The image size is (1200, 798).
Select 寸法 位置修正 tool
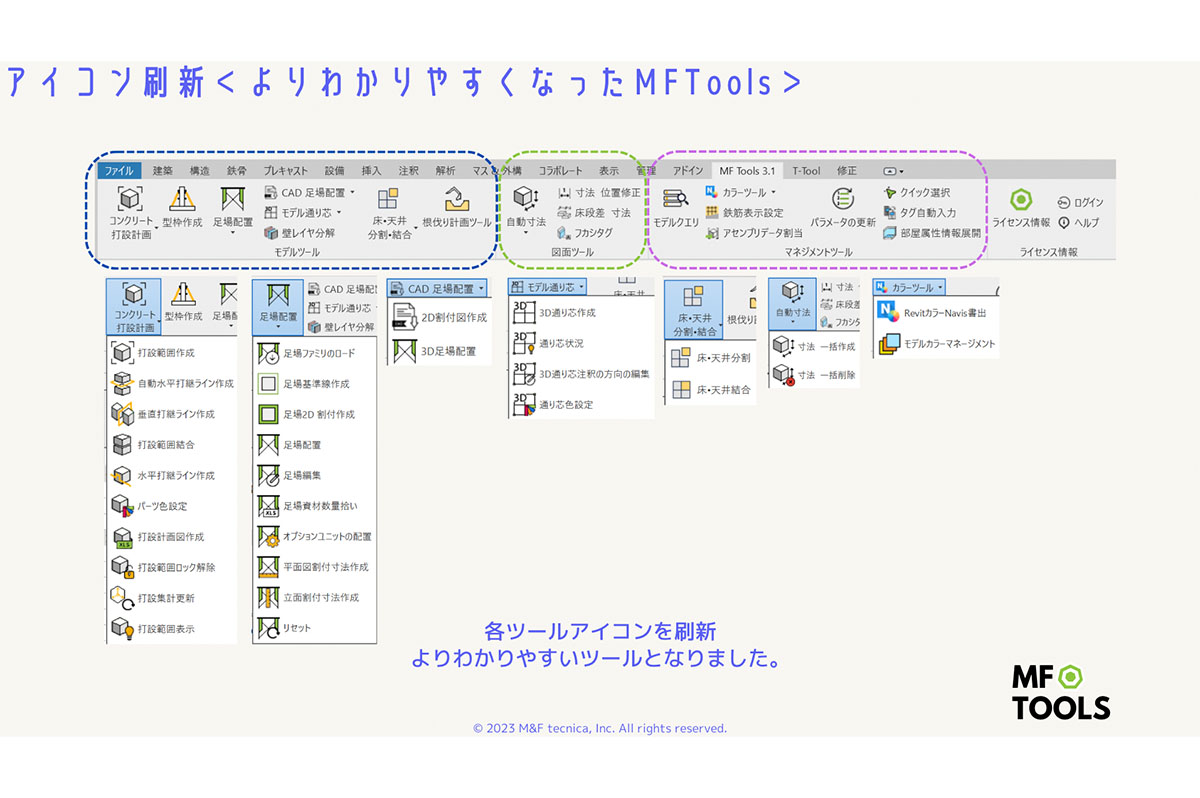[599, 192]
